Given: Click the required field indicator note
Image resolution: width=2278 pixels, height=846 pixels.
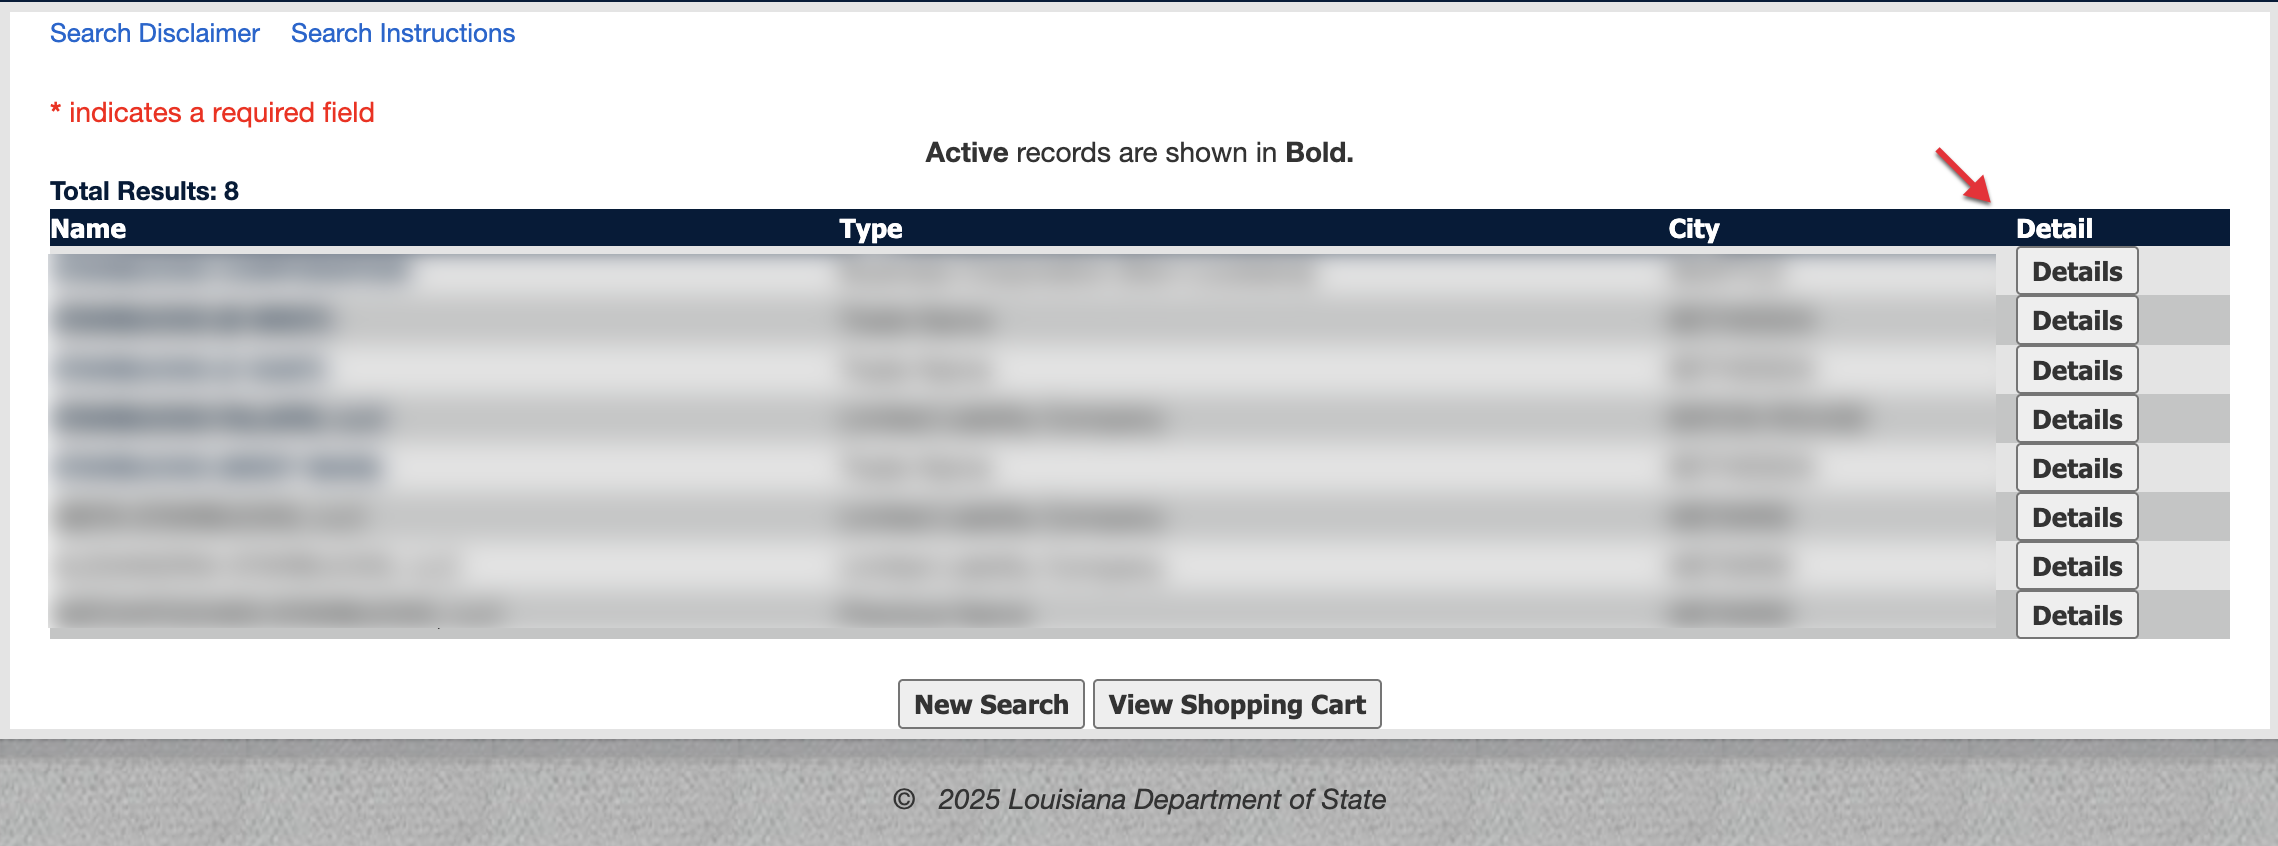Looking at the screenshot, I should click(212, 113).
